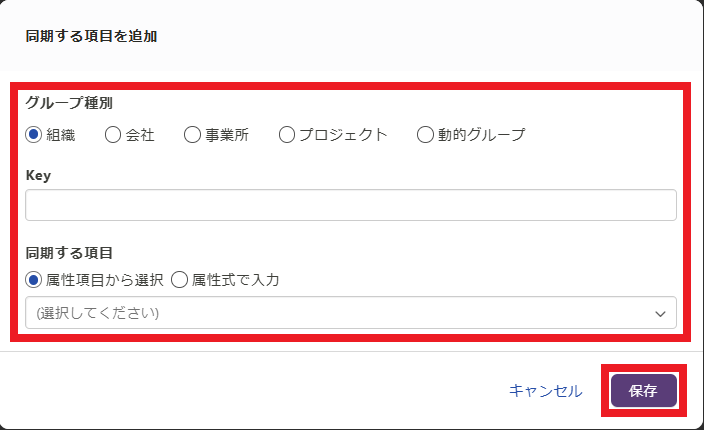Click the Key field label
704x430 pixels.
(x=38, y=175)
